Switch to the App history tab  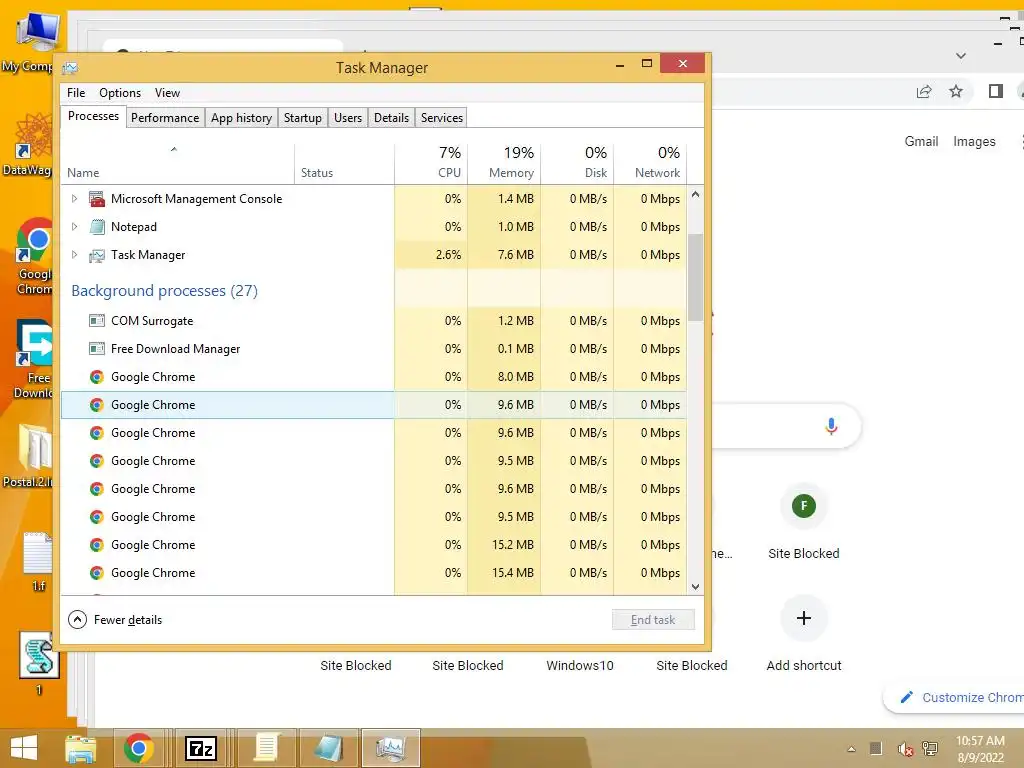point(241,118)
